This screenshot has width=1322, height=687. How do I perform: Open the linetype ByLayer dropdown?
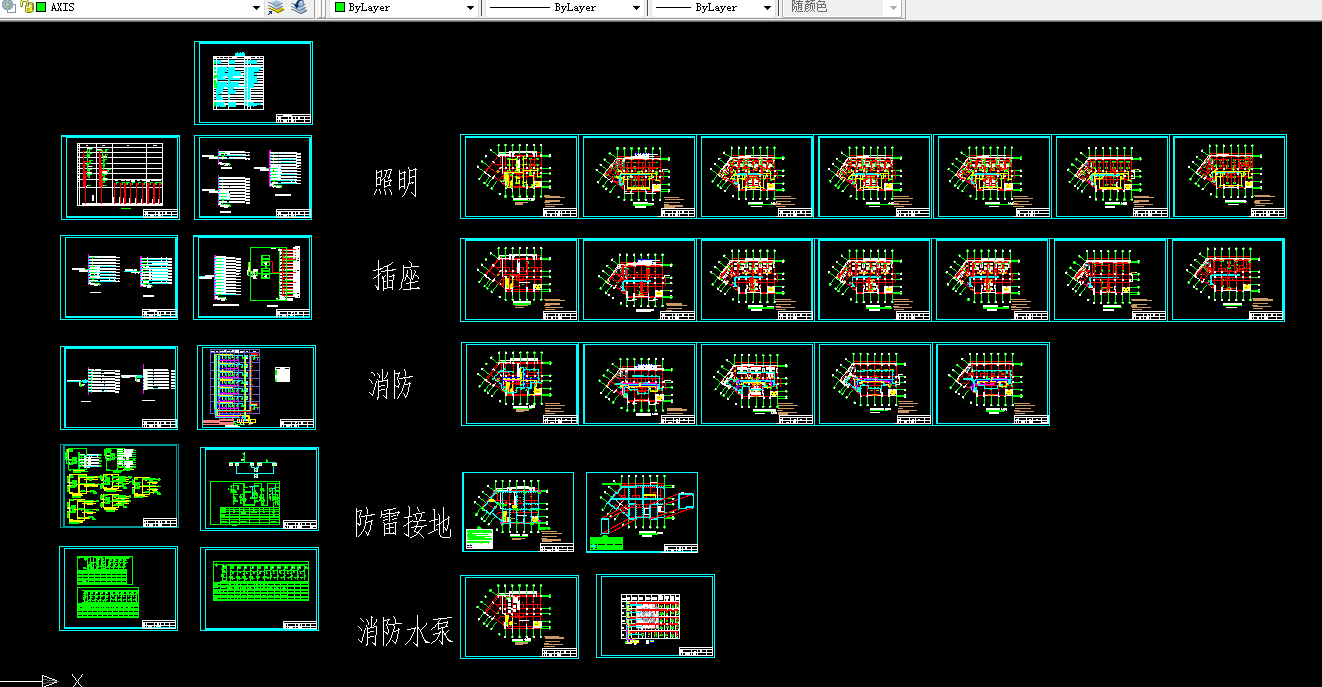[637, 8]
